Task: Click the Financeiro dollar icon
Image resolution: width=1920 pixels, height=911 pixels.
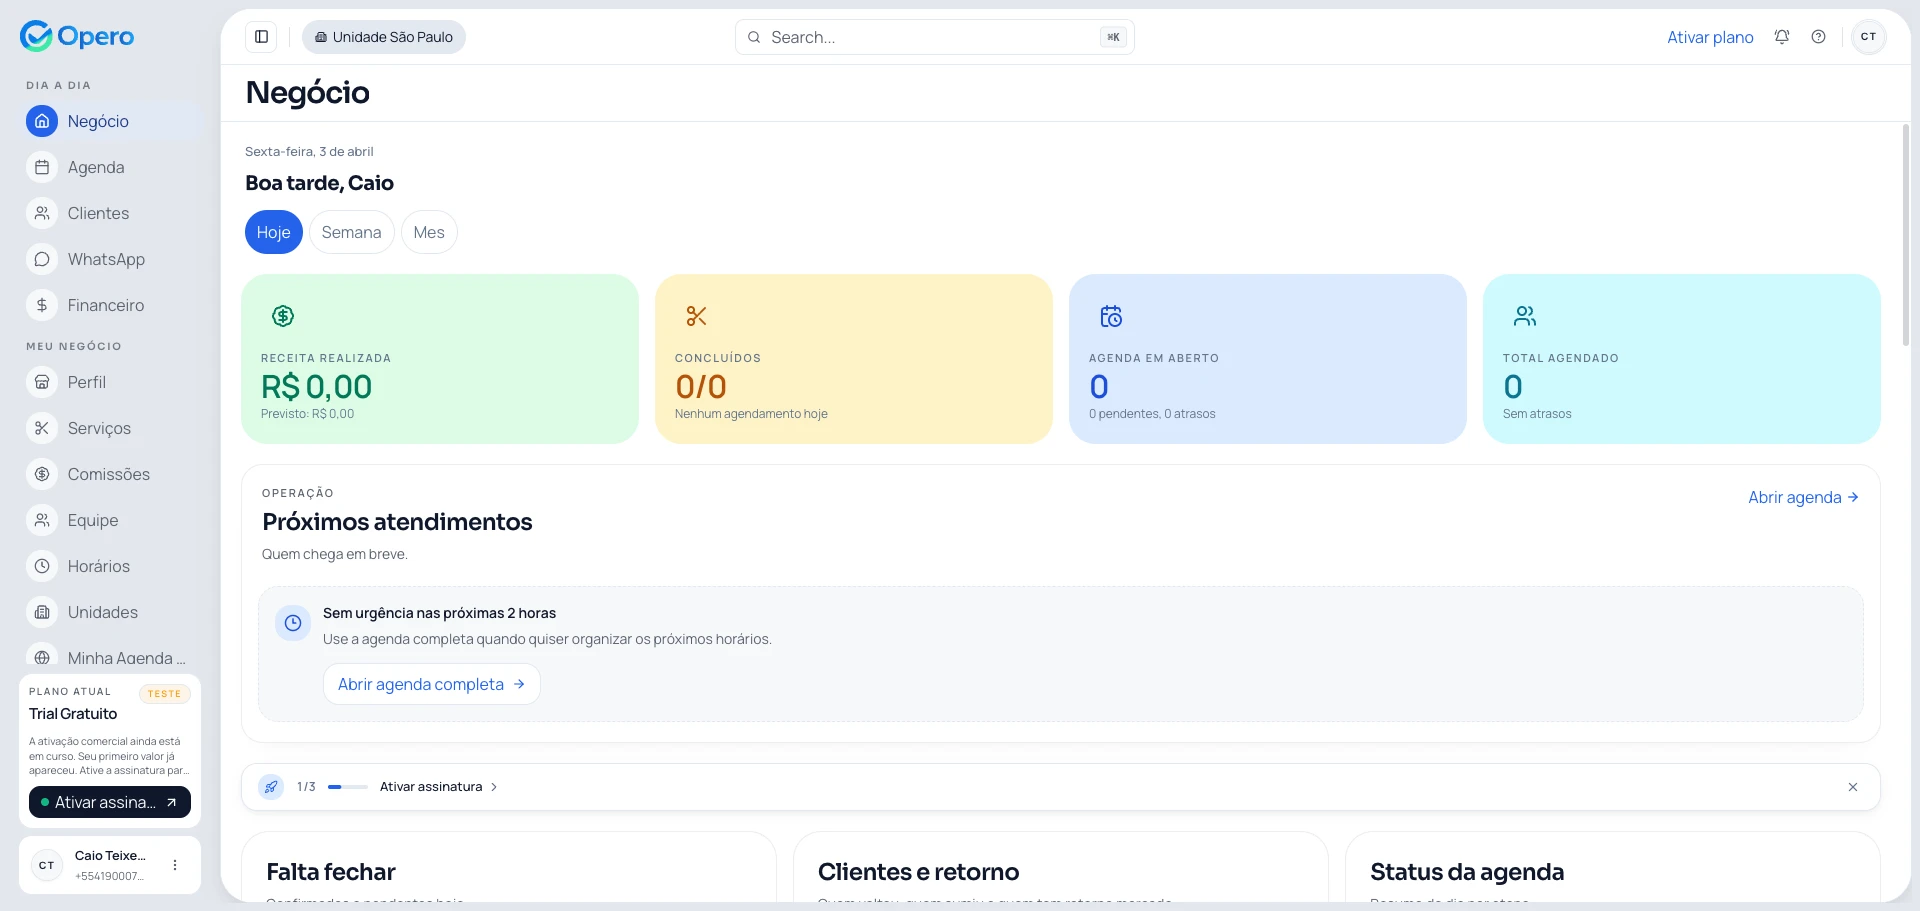Action: tap(41, 305)
